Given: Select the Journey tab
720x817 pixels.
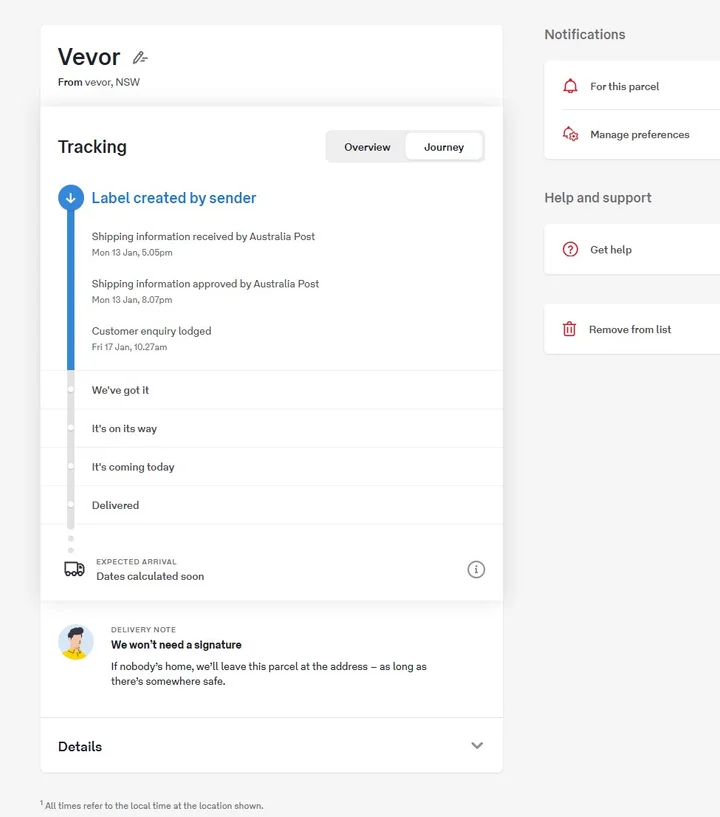Looking at the screenshot, I should (x=444, y=146).
